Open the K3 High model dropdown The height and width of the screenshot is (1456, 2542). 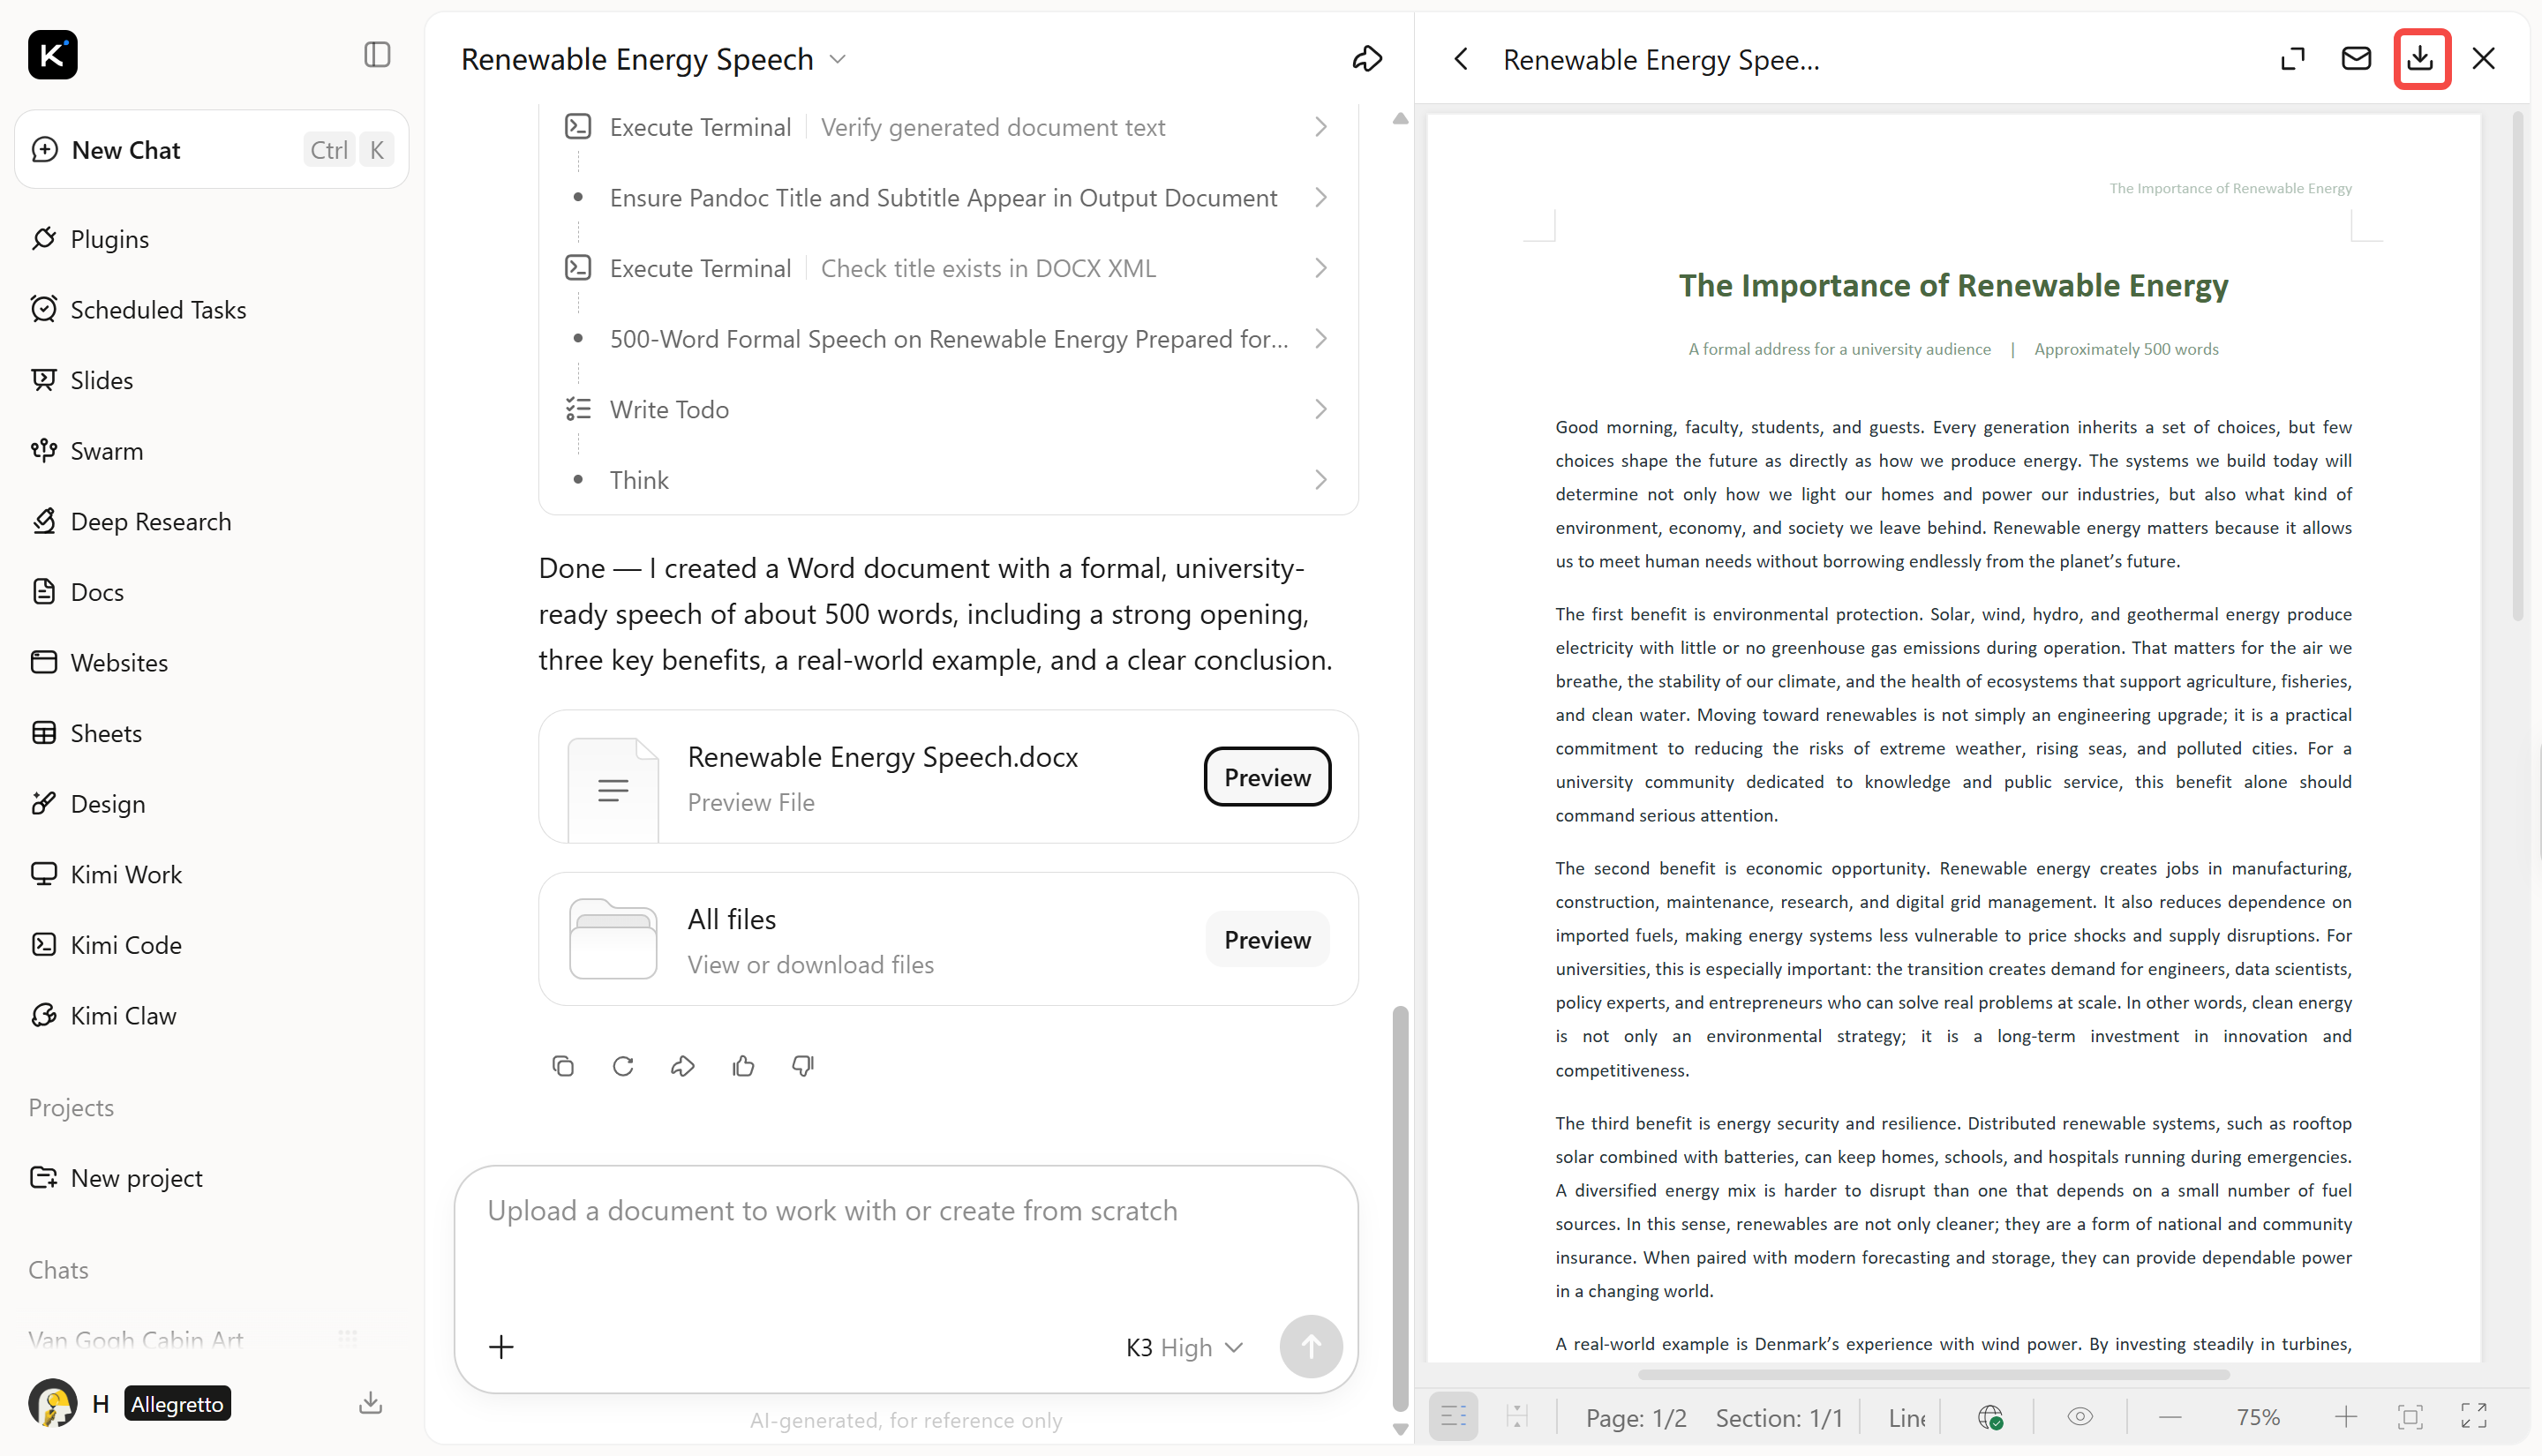1185,1347
